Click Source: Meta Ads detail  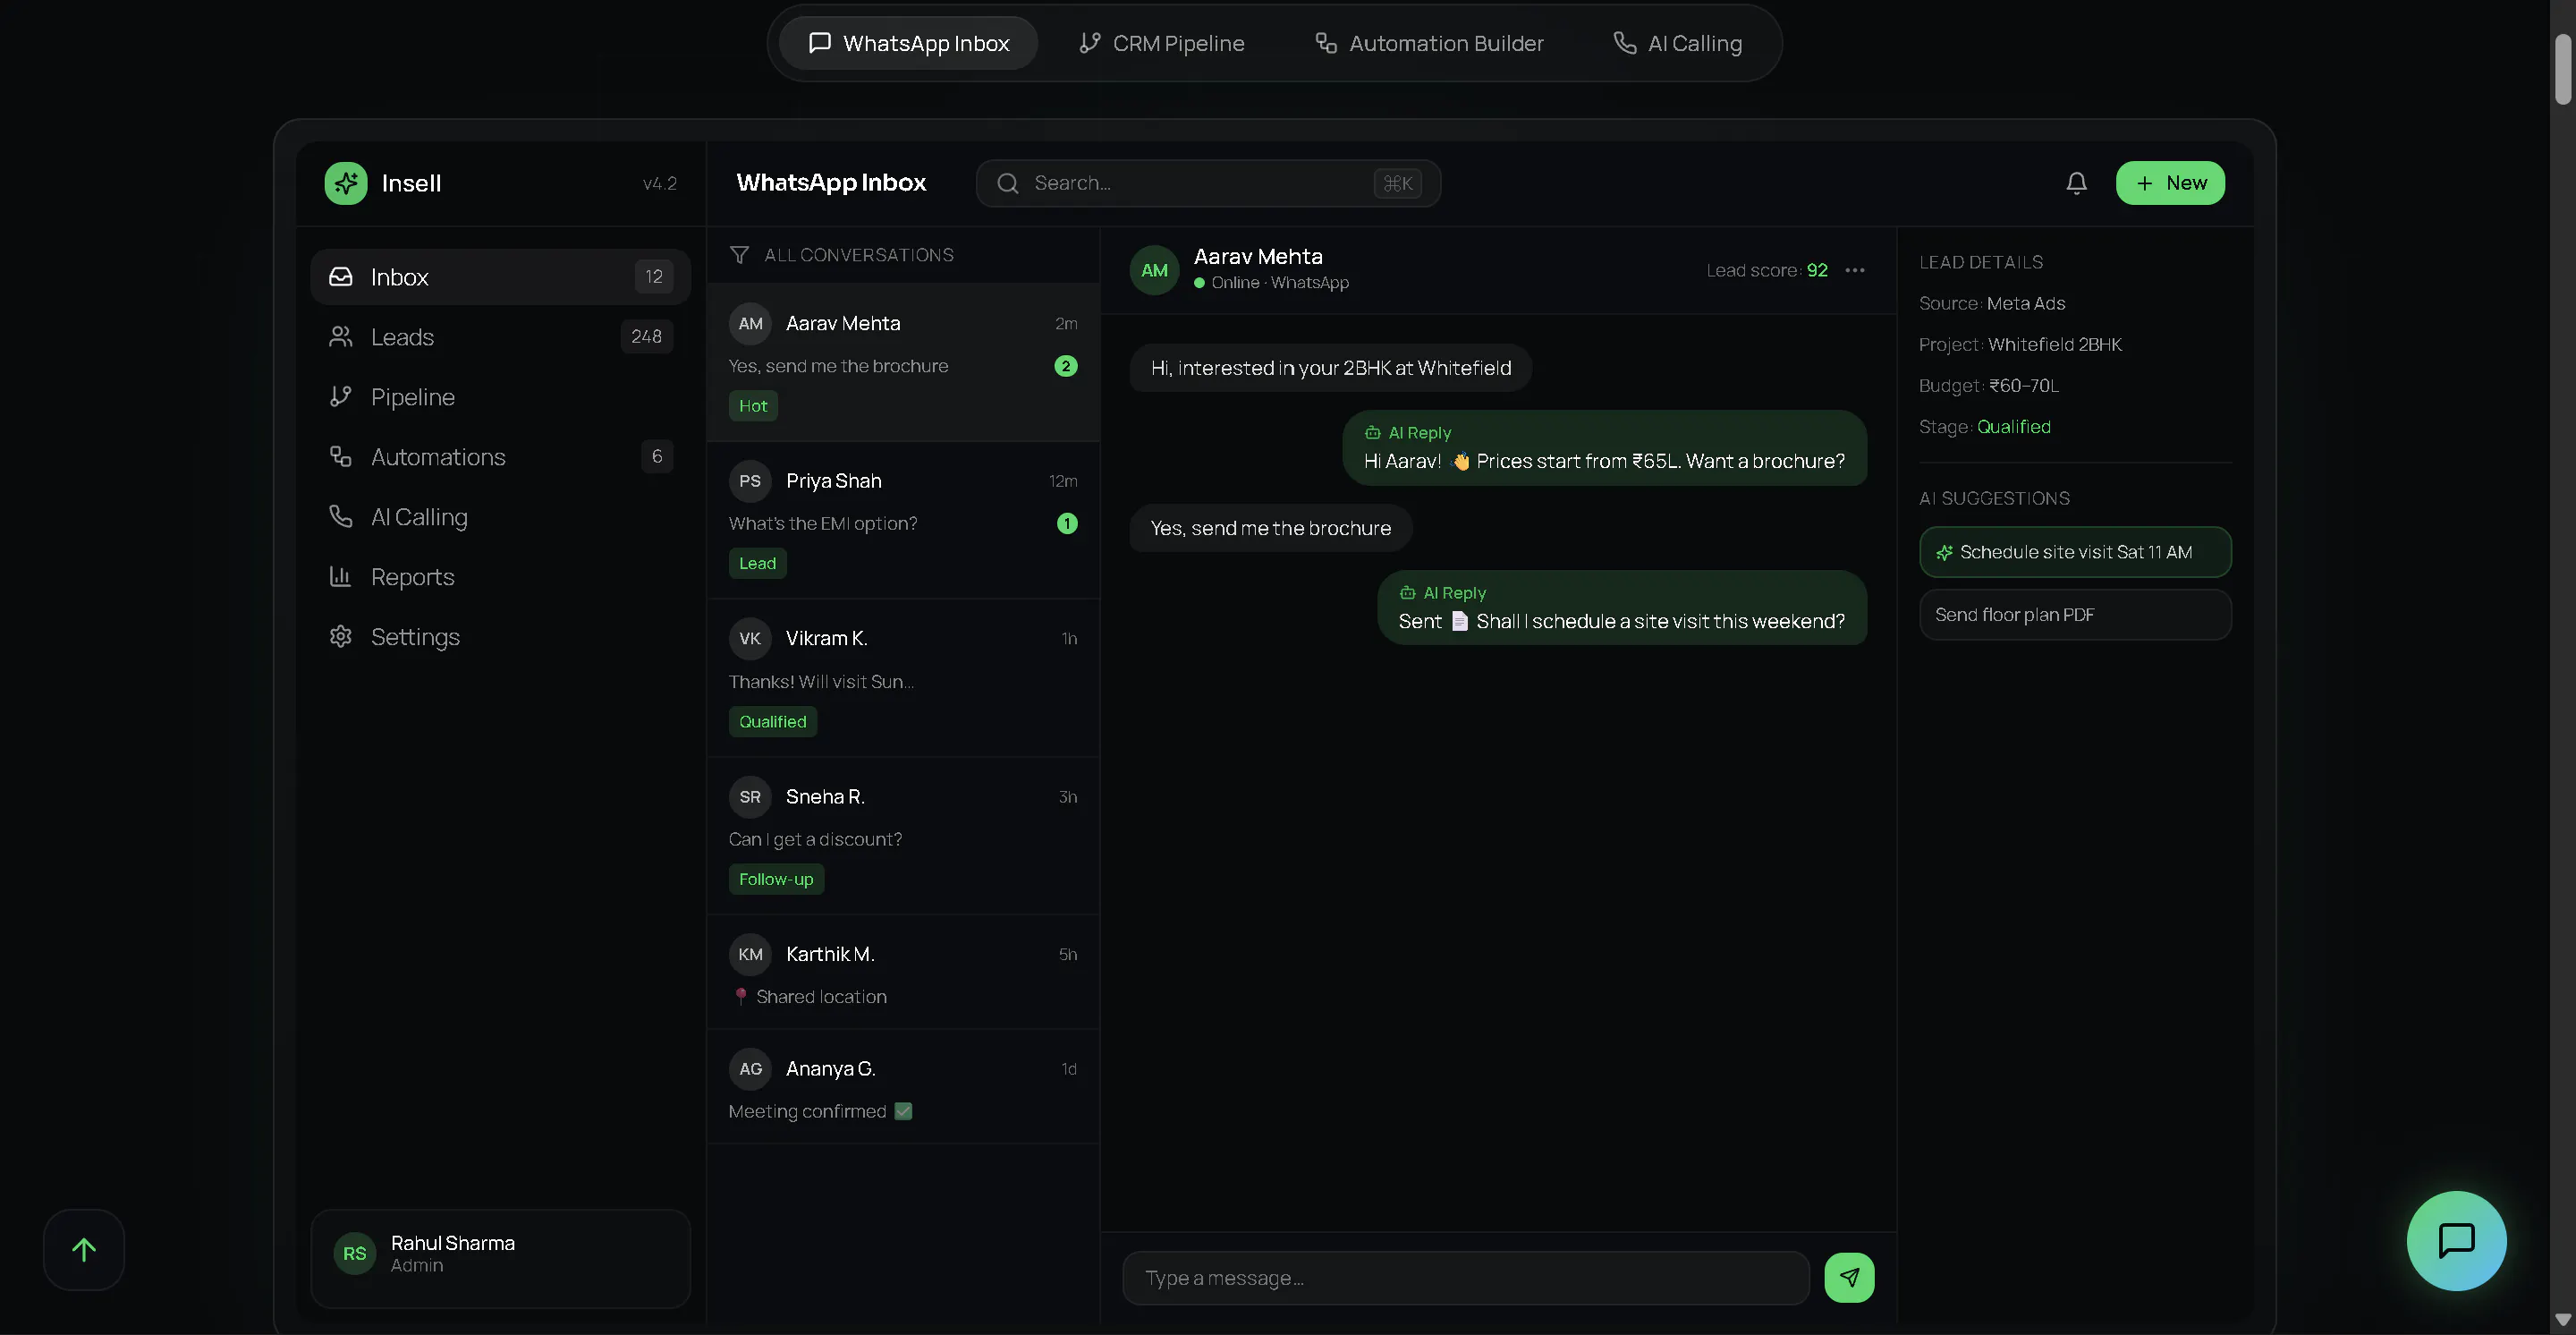pos(1991,304)
